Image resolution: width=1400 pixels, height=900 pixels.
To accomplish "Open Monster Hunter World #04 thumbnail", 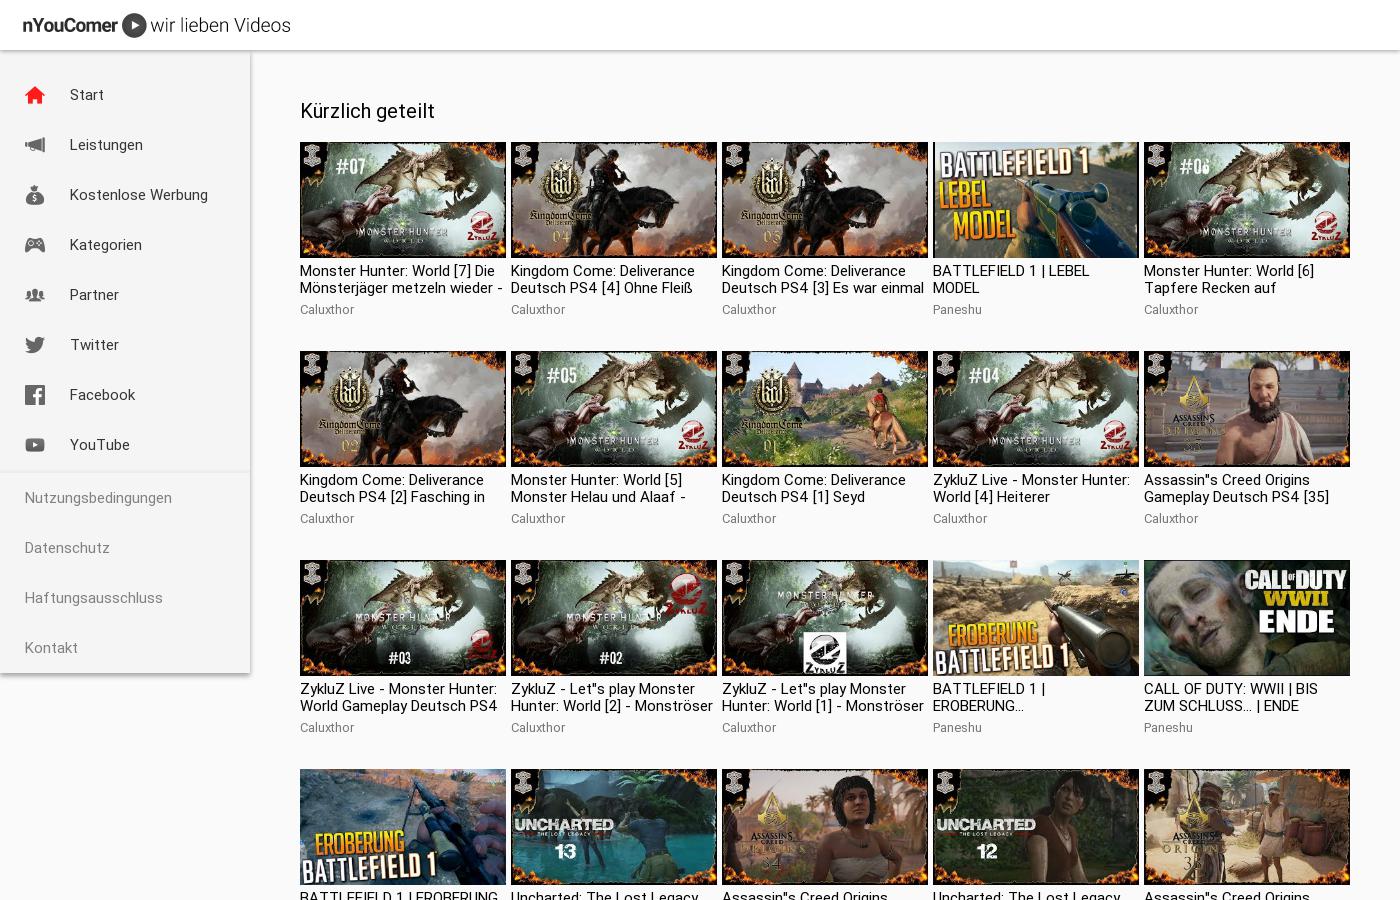I will point(1036,409).
